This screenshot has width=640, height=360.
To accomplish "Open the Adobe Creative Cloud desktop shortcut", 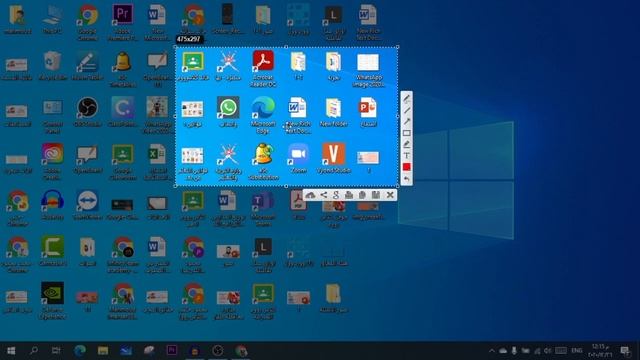I will click(x=52, y=161).
